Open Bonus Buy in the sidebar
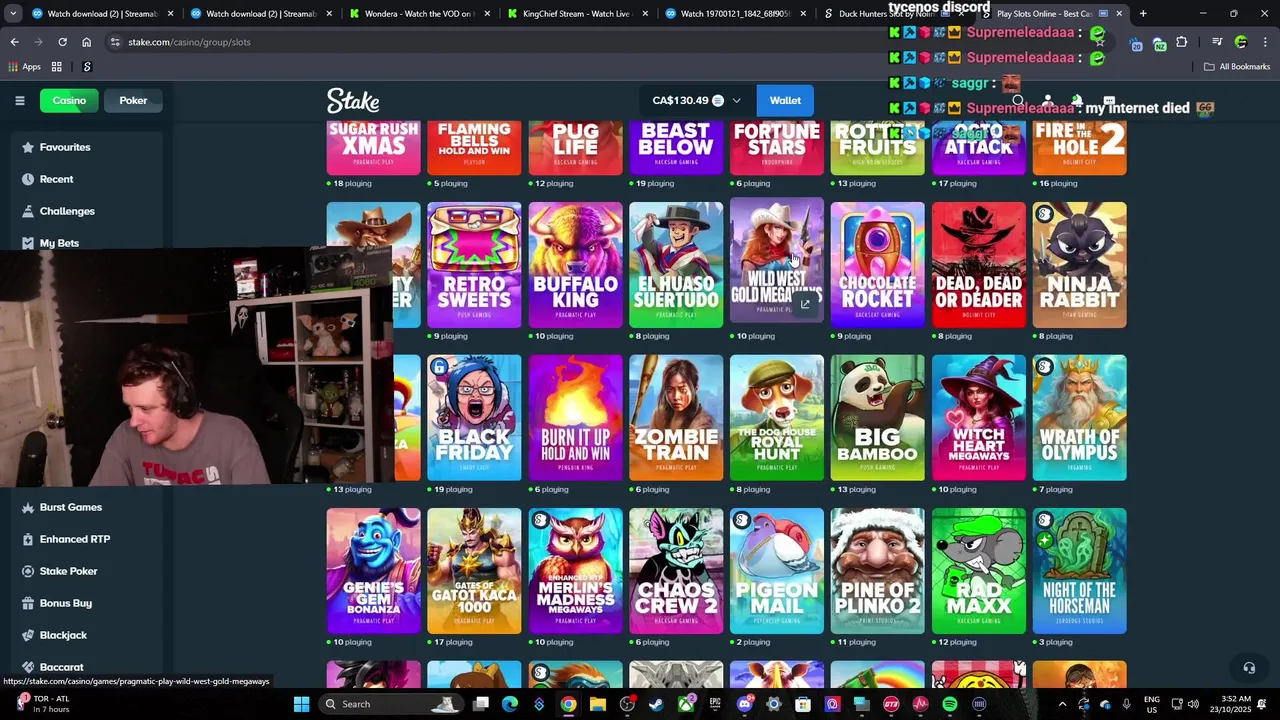 pyautogui.click(x=65, y=603)
